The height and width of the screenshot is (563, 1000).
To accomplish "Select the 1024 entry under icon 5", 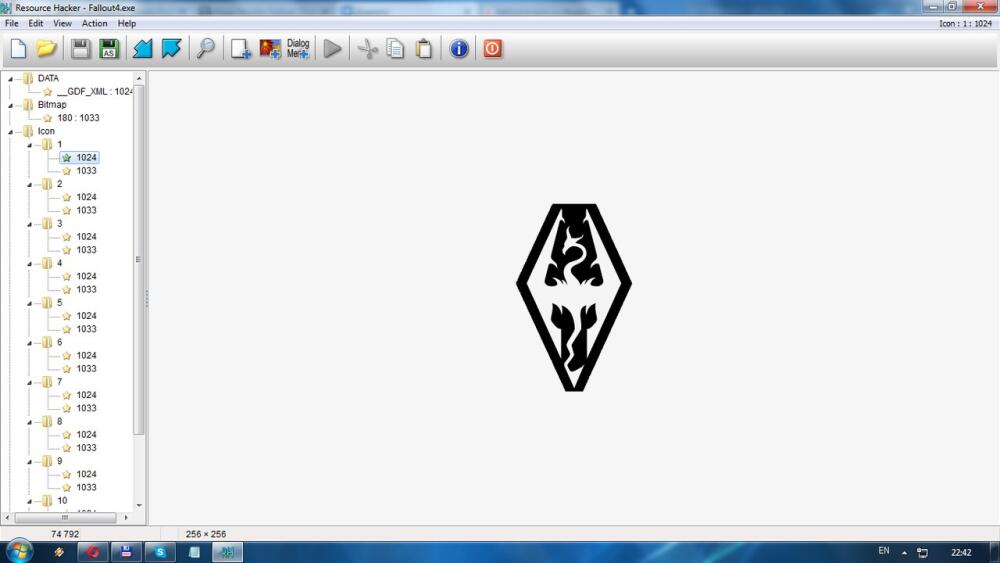I will click(86, 316).
